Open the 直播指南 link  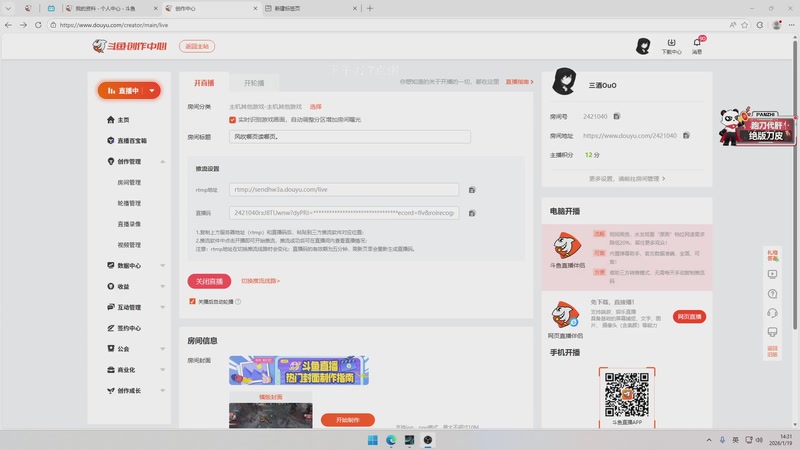[x=519, y=82]
